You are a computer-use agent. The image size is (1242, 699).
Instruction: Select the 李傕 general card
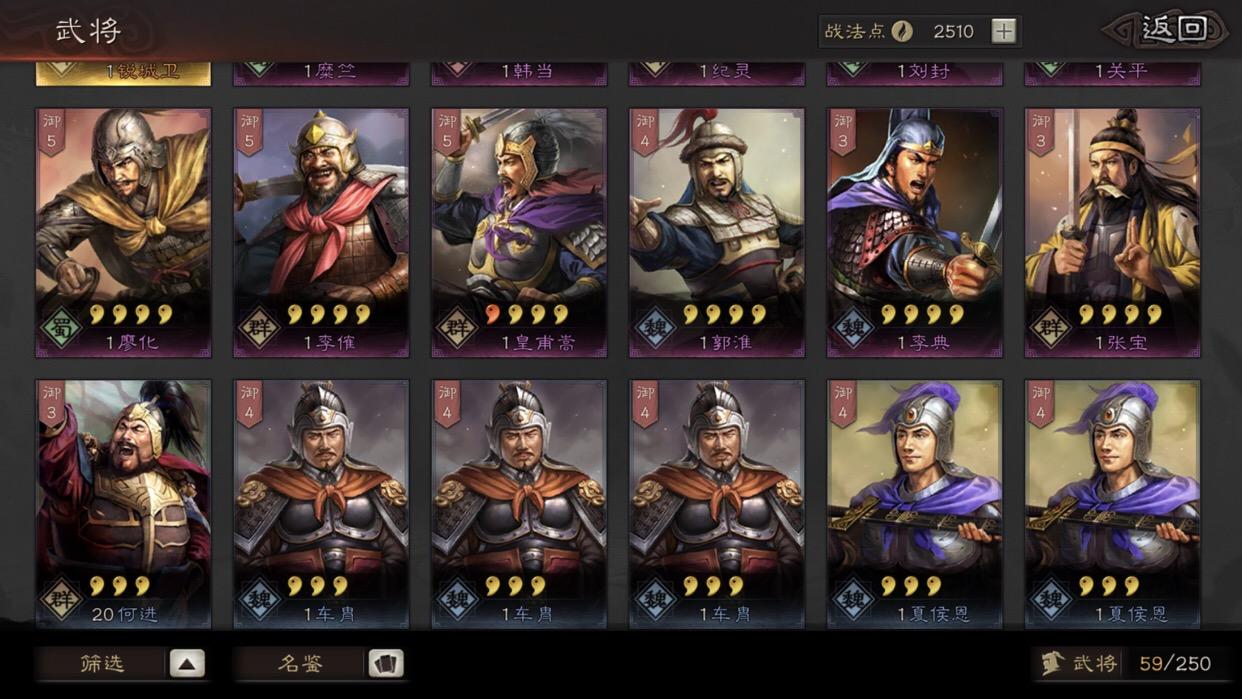coord(321,232)
